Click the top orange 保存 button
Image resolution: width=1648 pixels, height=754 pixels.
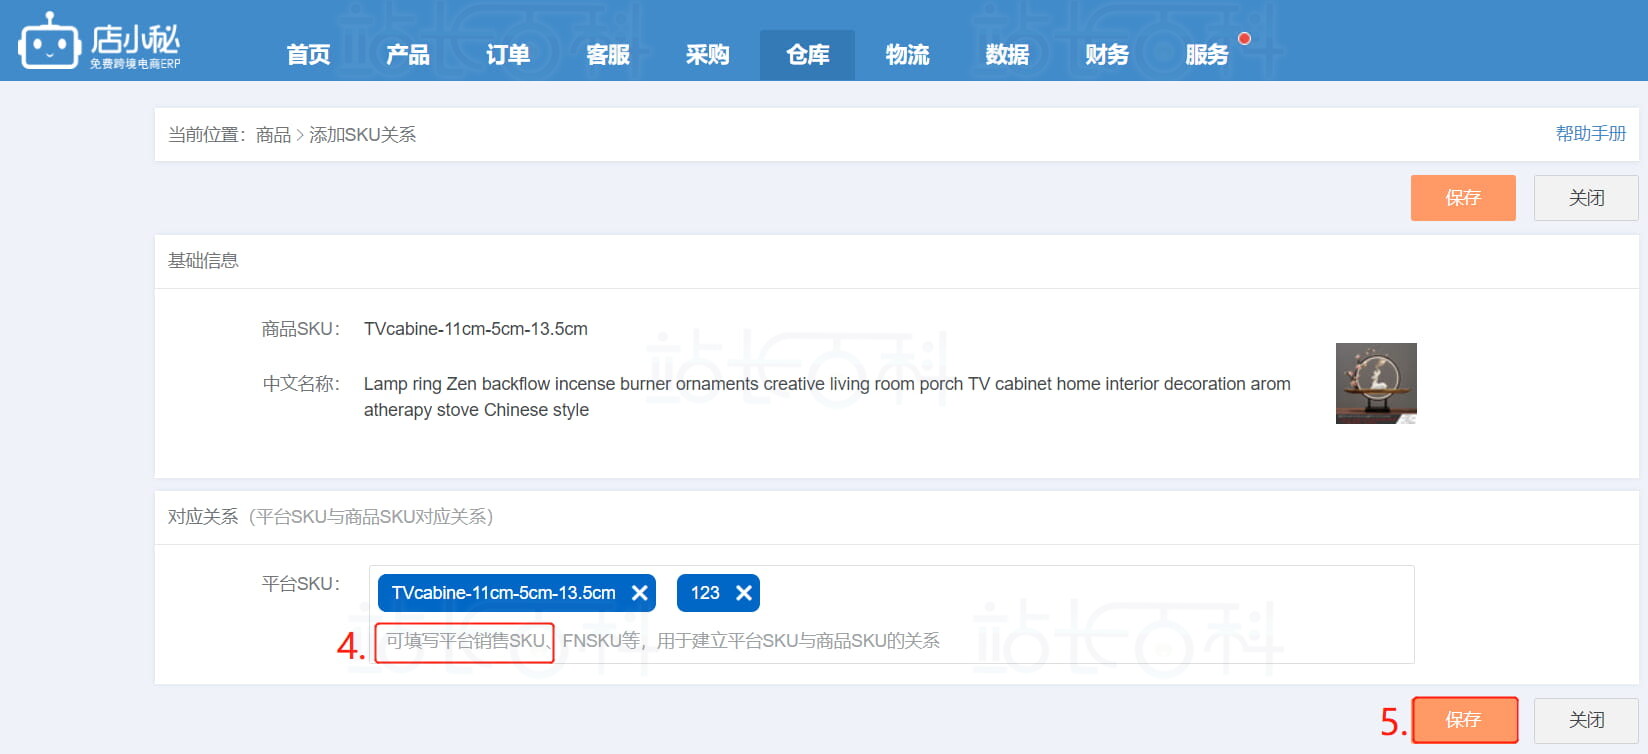click(x=1463, y=198)
